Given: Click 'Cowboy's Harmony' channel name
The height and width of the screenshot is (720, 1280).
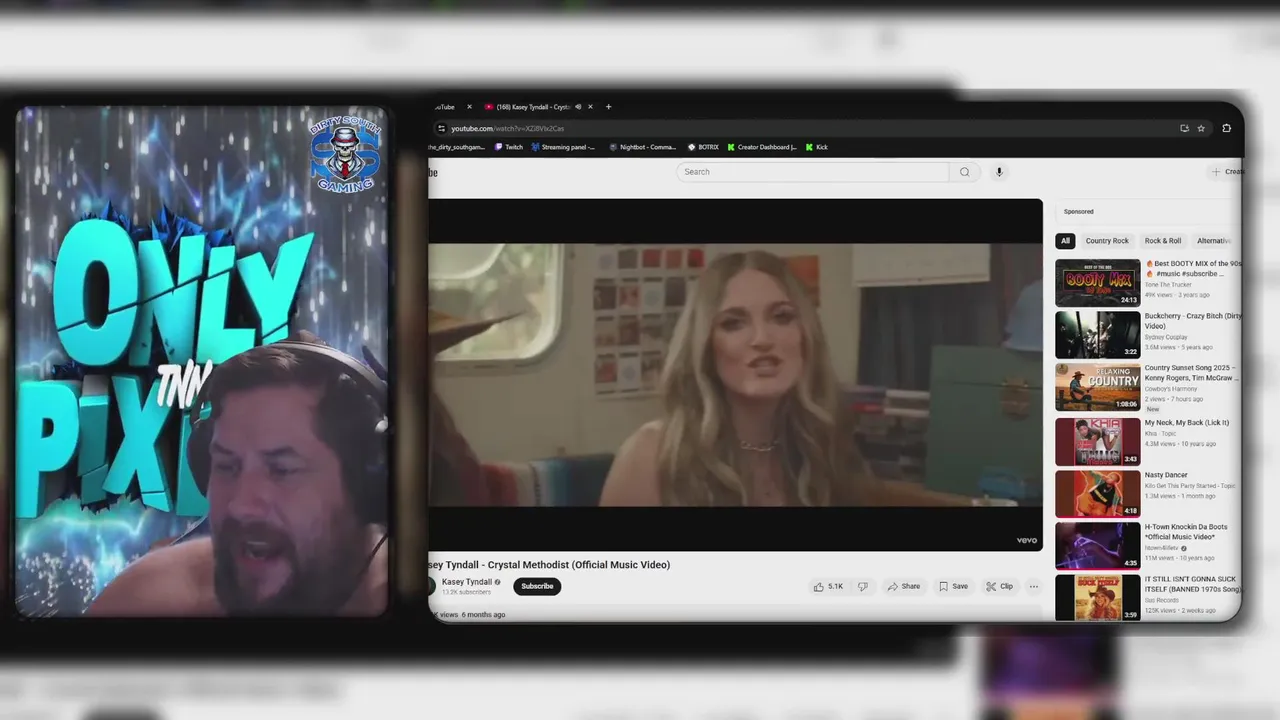Looking at the screenshot, I should 1170,389.
